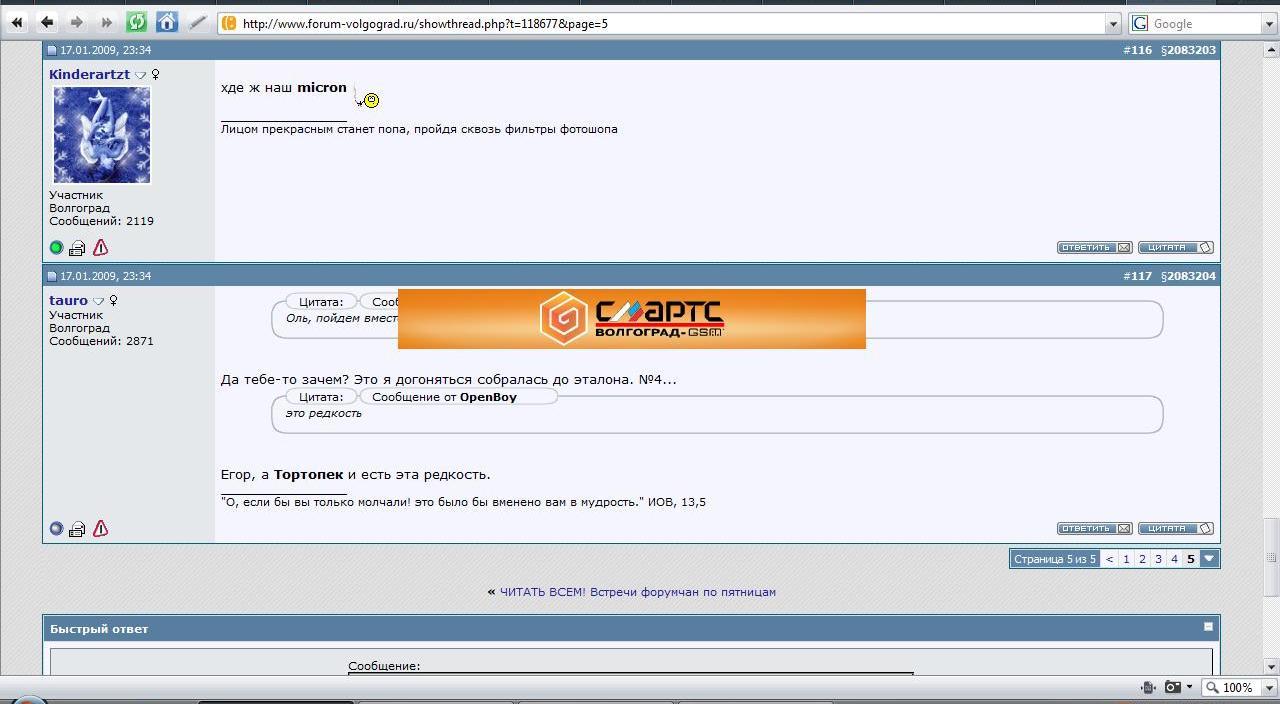Click the current page 5 indicator
Viewport: 1280px width, 704px height.
tap(1191, 559)
